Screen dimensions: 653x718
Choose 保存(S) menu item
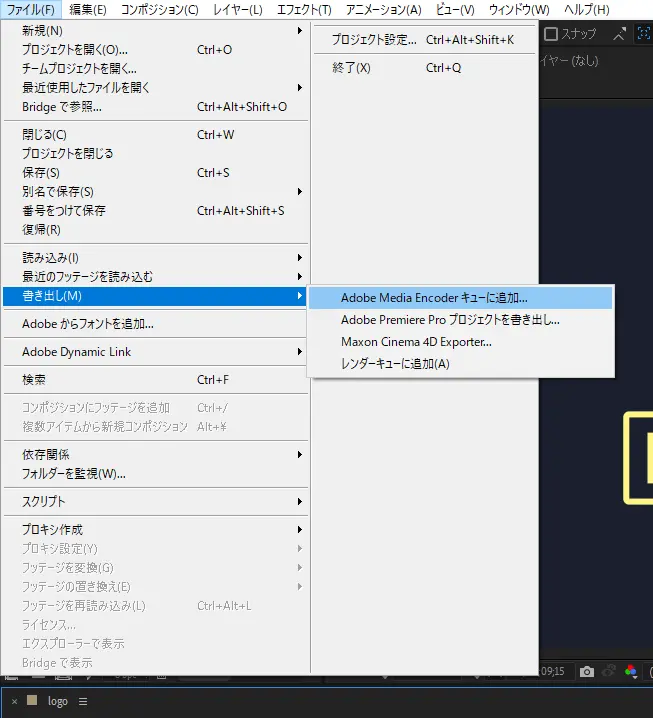pyautogui.click(x=156, y=173)
